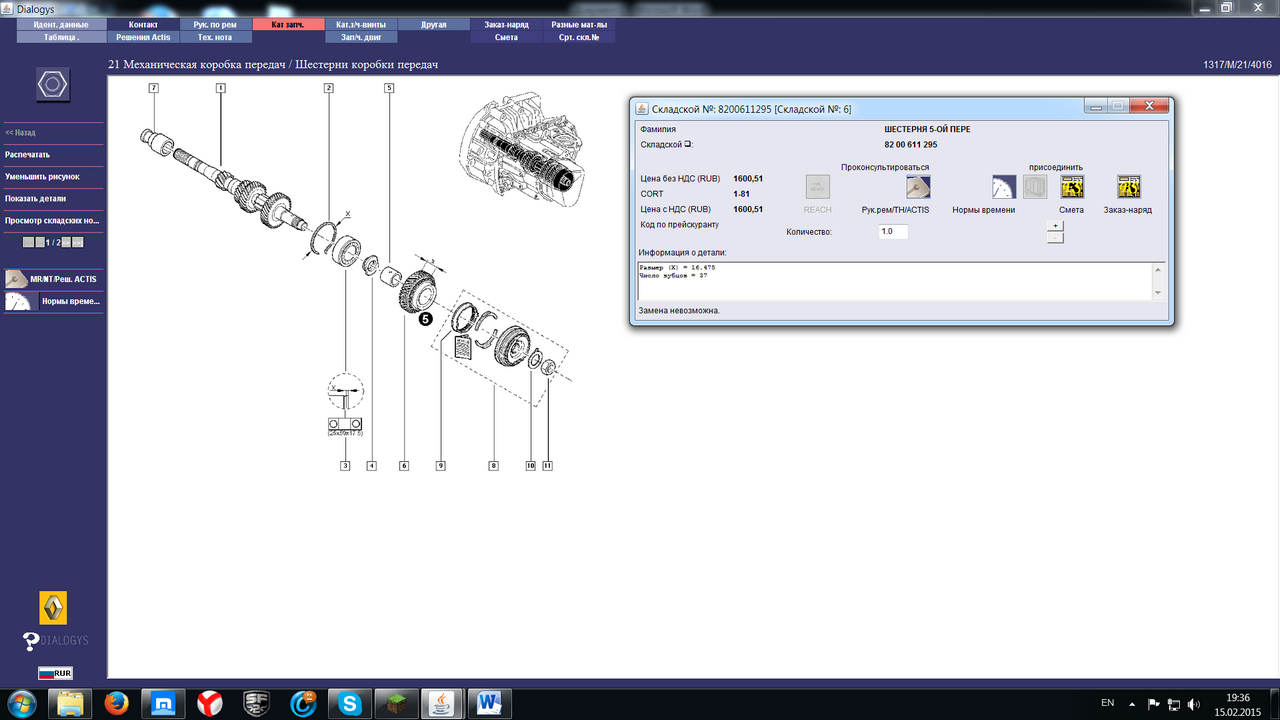Click the Заказ-наряд work order icon in dialog
Image resolution: width=1280 pixels, height=720 pixels.
[1129, 186]
